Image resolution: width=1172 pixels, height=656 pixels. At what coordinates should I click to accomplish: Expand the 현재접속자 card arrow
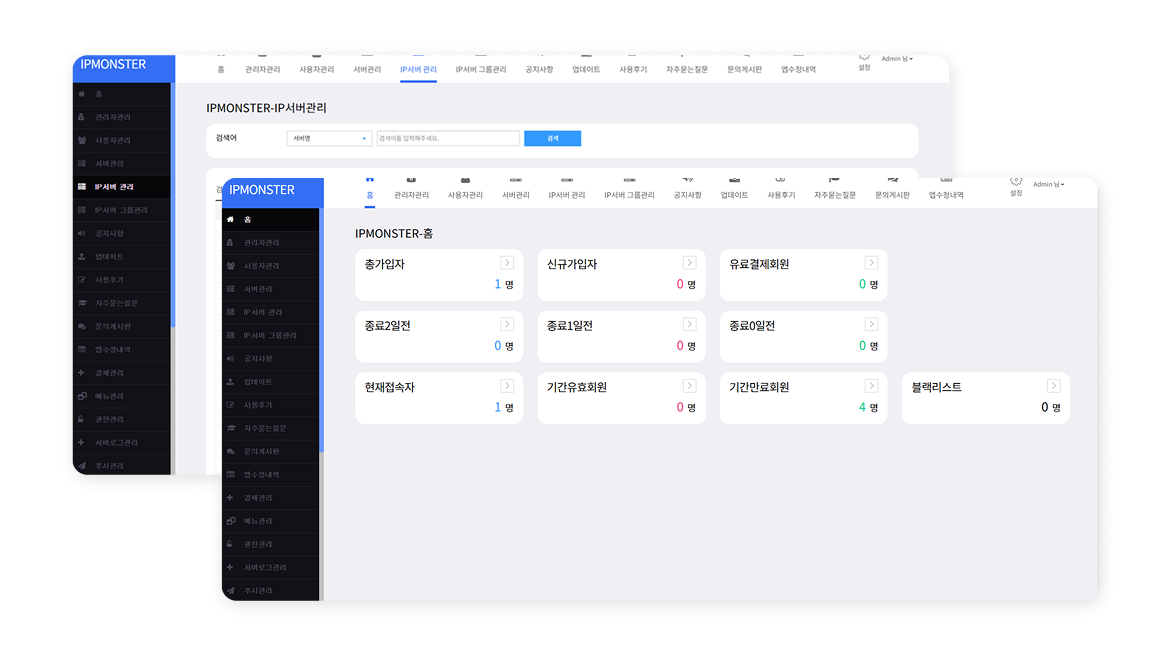[x=507, y=386]
